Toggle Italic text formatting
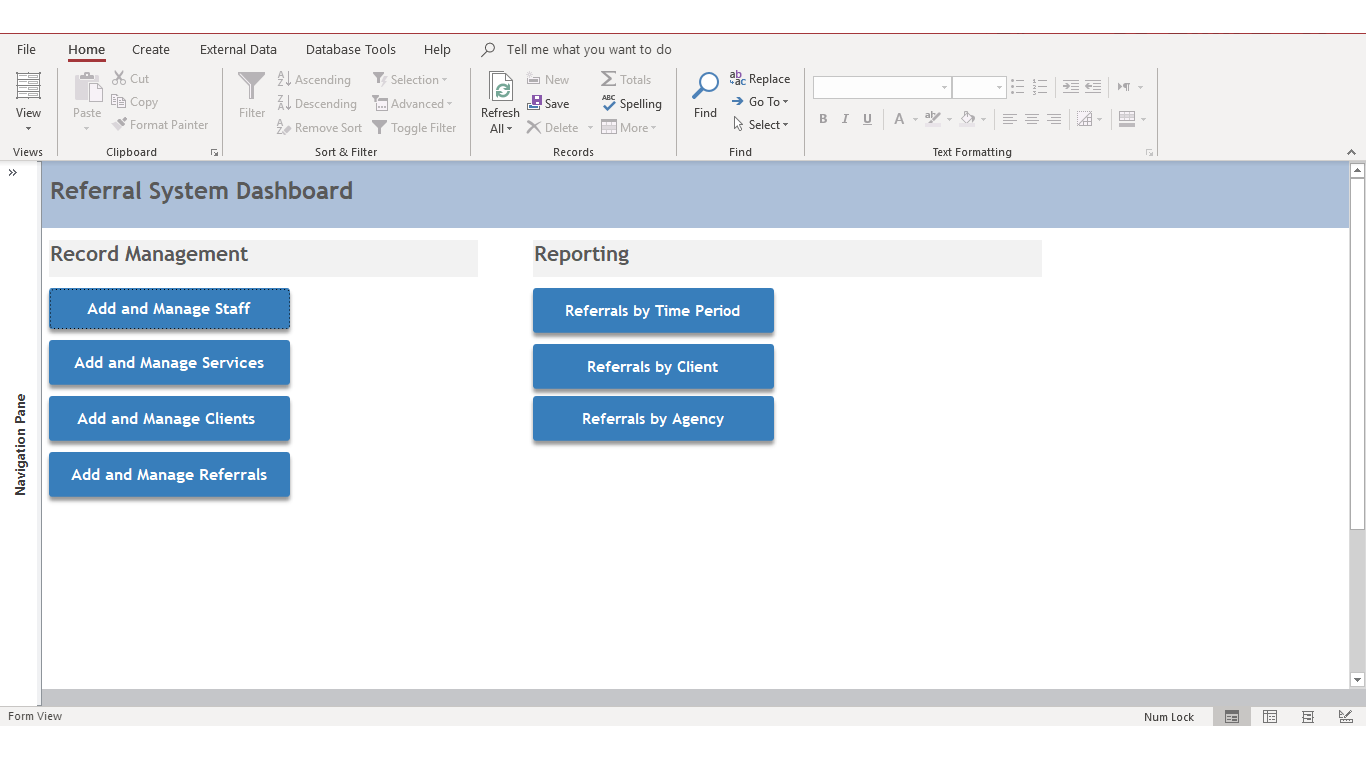The image size is (1366, 768). [x=845, y=119]
